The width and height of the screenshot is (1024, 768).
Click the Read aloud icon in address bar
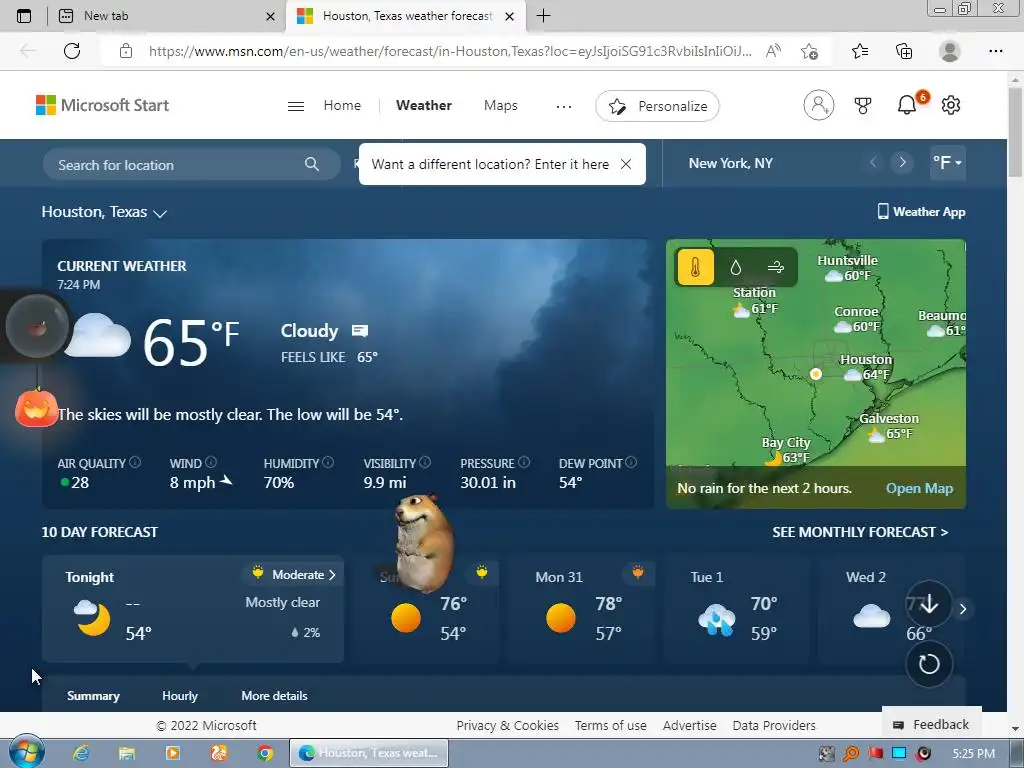[773, 51]
